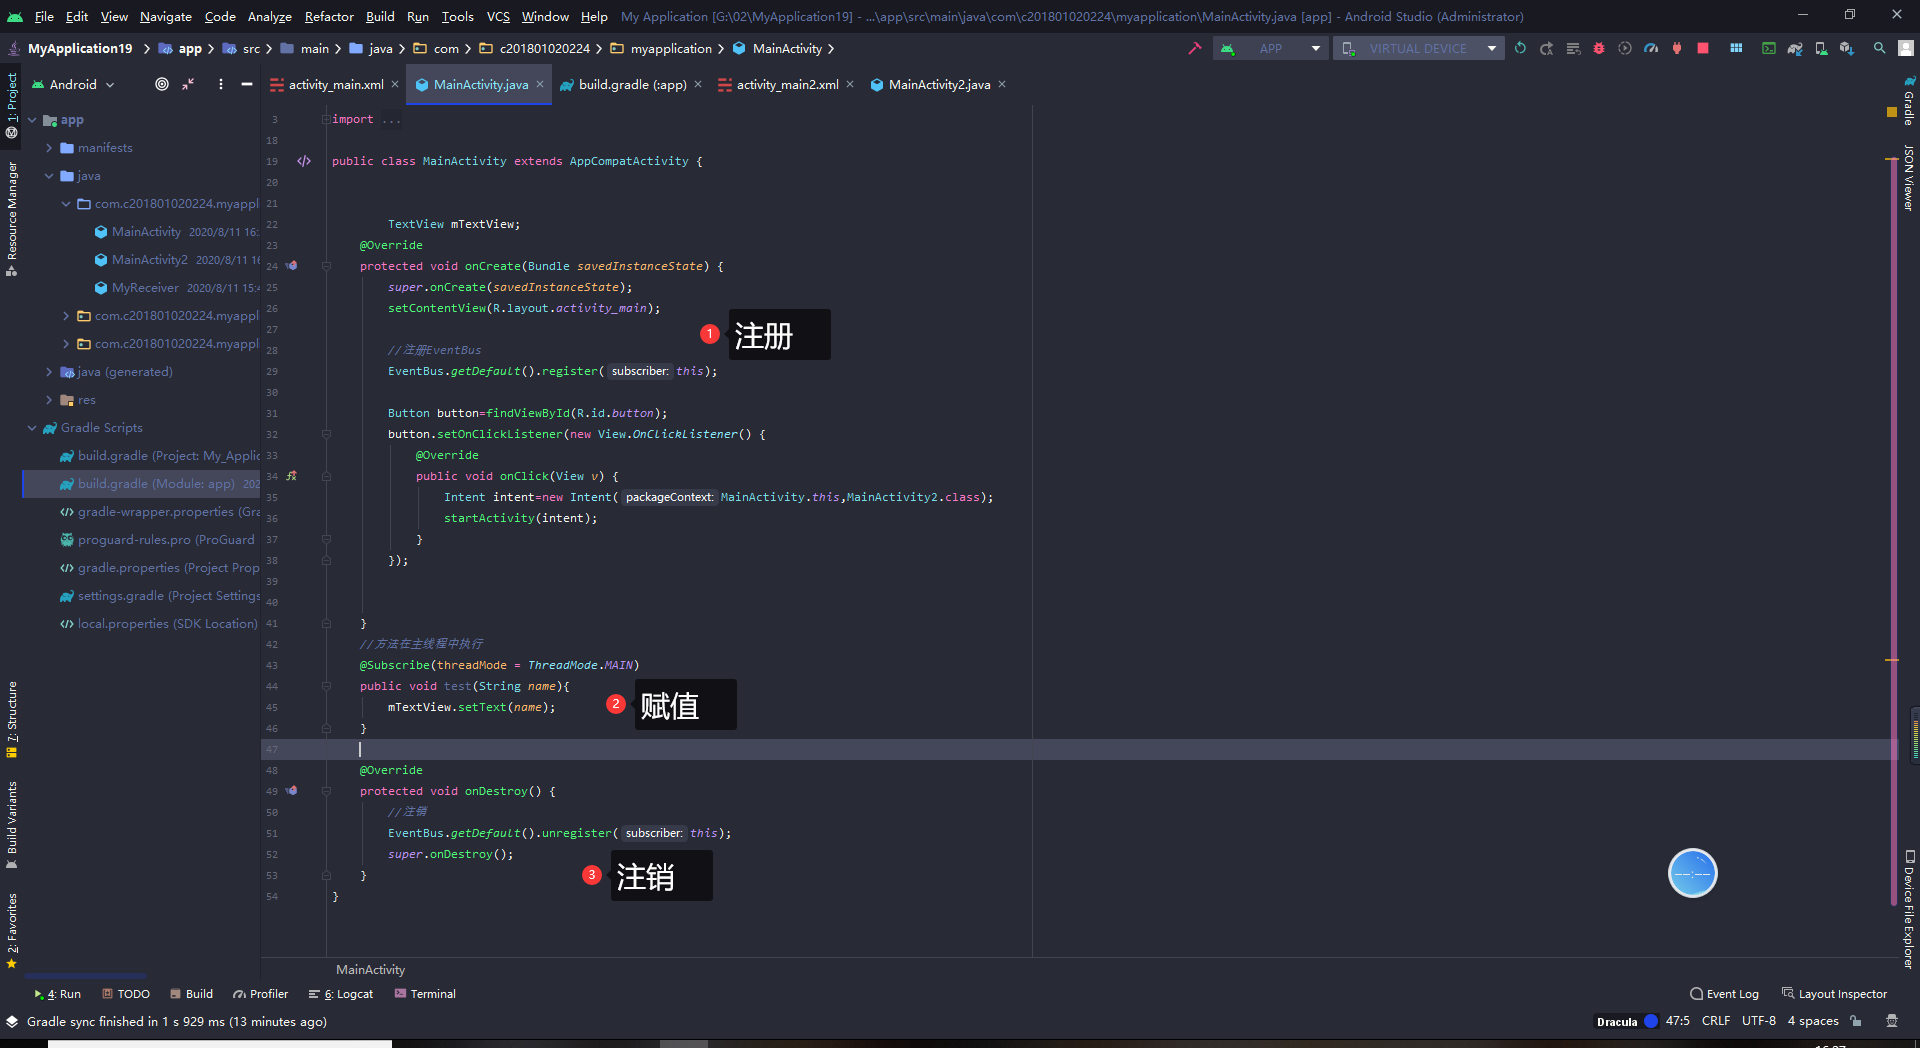Click the yellow inspection indicator at top right
This screenshot has height=1048, width=1920.
point(1892,111)
